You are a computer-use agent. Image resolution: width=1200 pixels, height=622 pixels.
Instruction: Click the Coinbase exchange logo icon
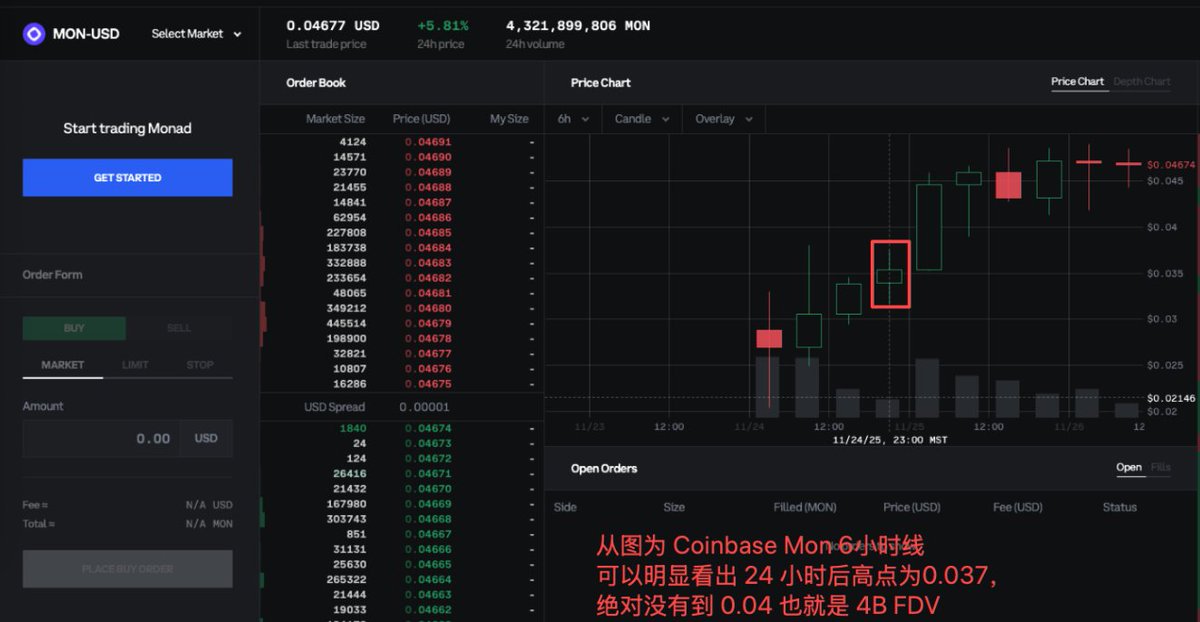pyautogui.click(x=34, y=34)
